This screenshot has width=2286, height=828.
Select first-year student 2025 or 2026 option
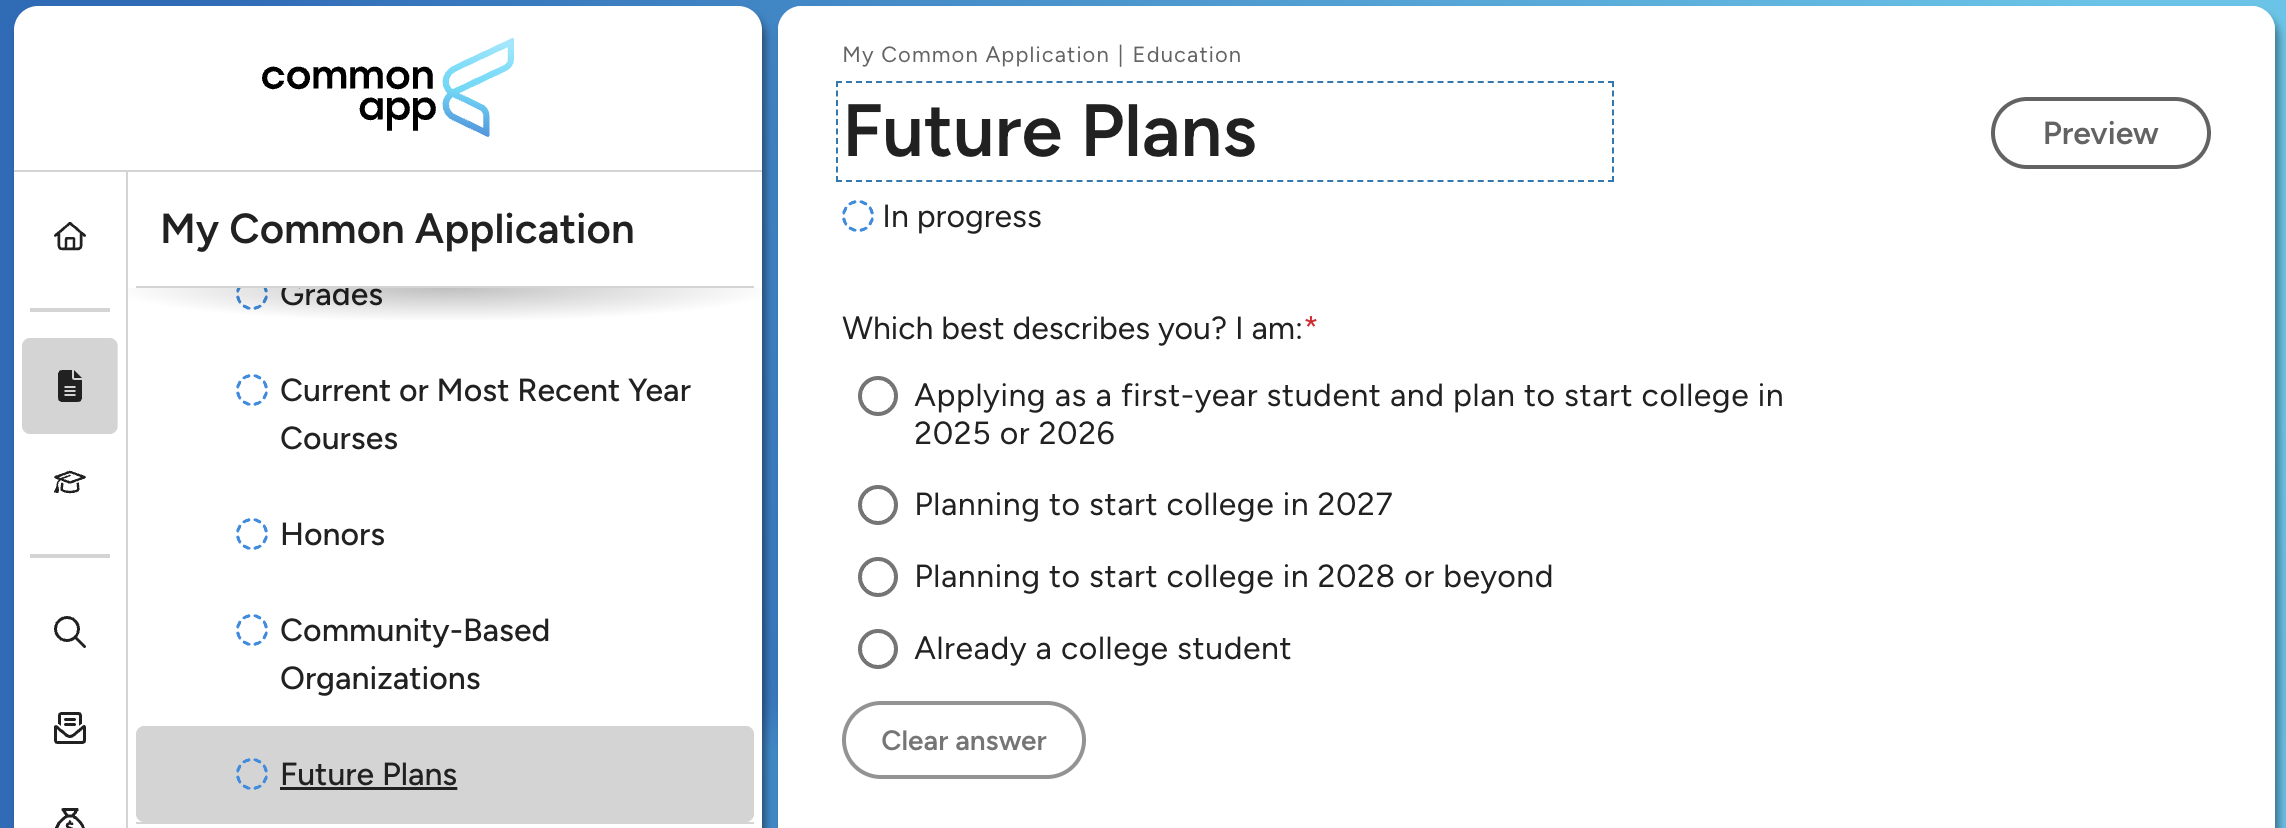click(878, 396)
